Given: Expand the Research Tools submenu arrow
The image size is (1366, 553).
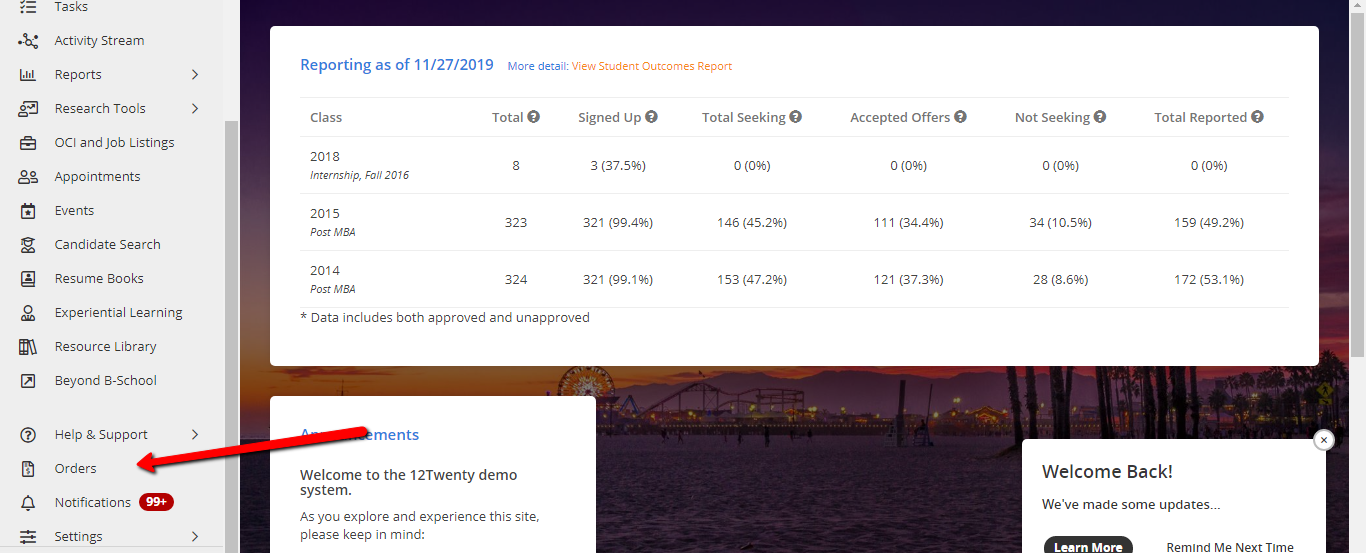Looking at the screenshot, I should (x=195, y=109).
